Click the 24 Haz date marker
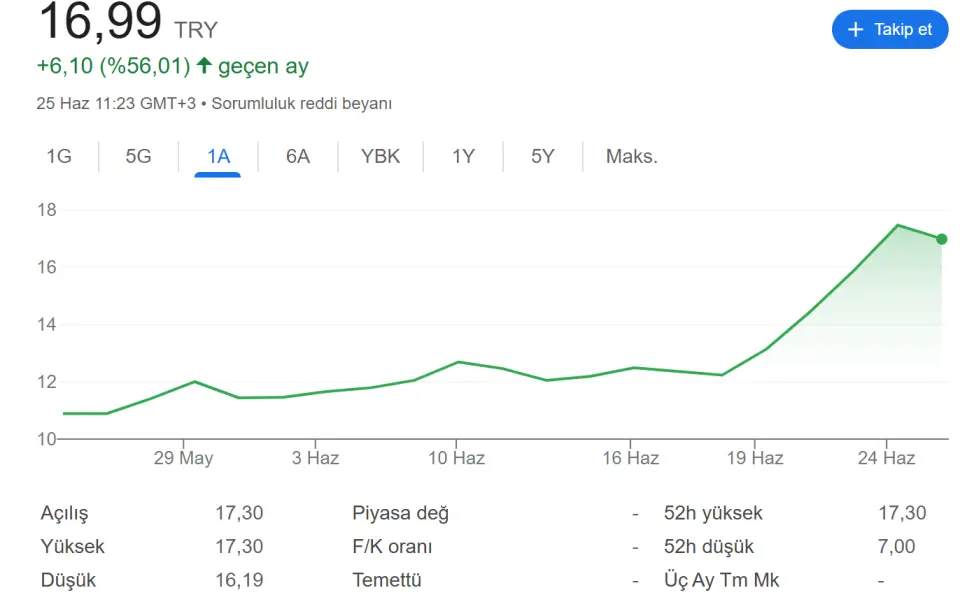Image resolution: width=960 pixels, height=602 pixels. pyautogui.click(x=886, y=458)
